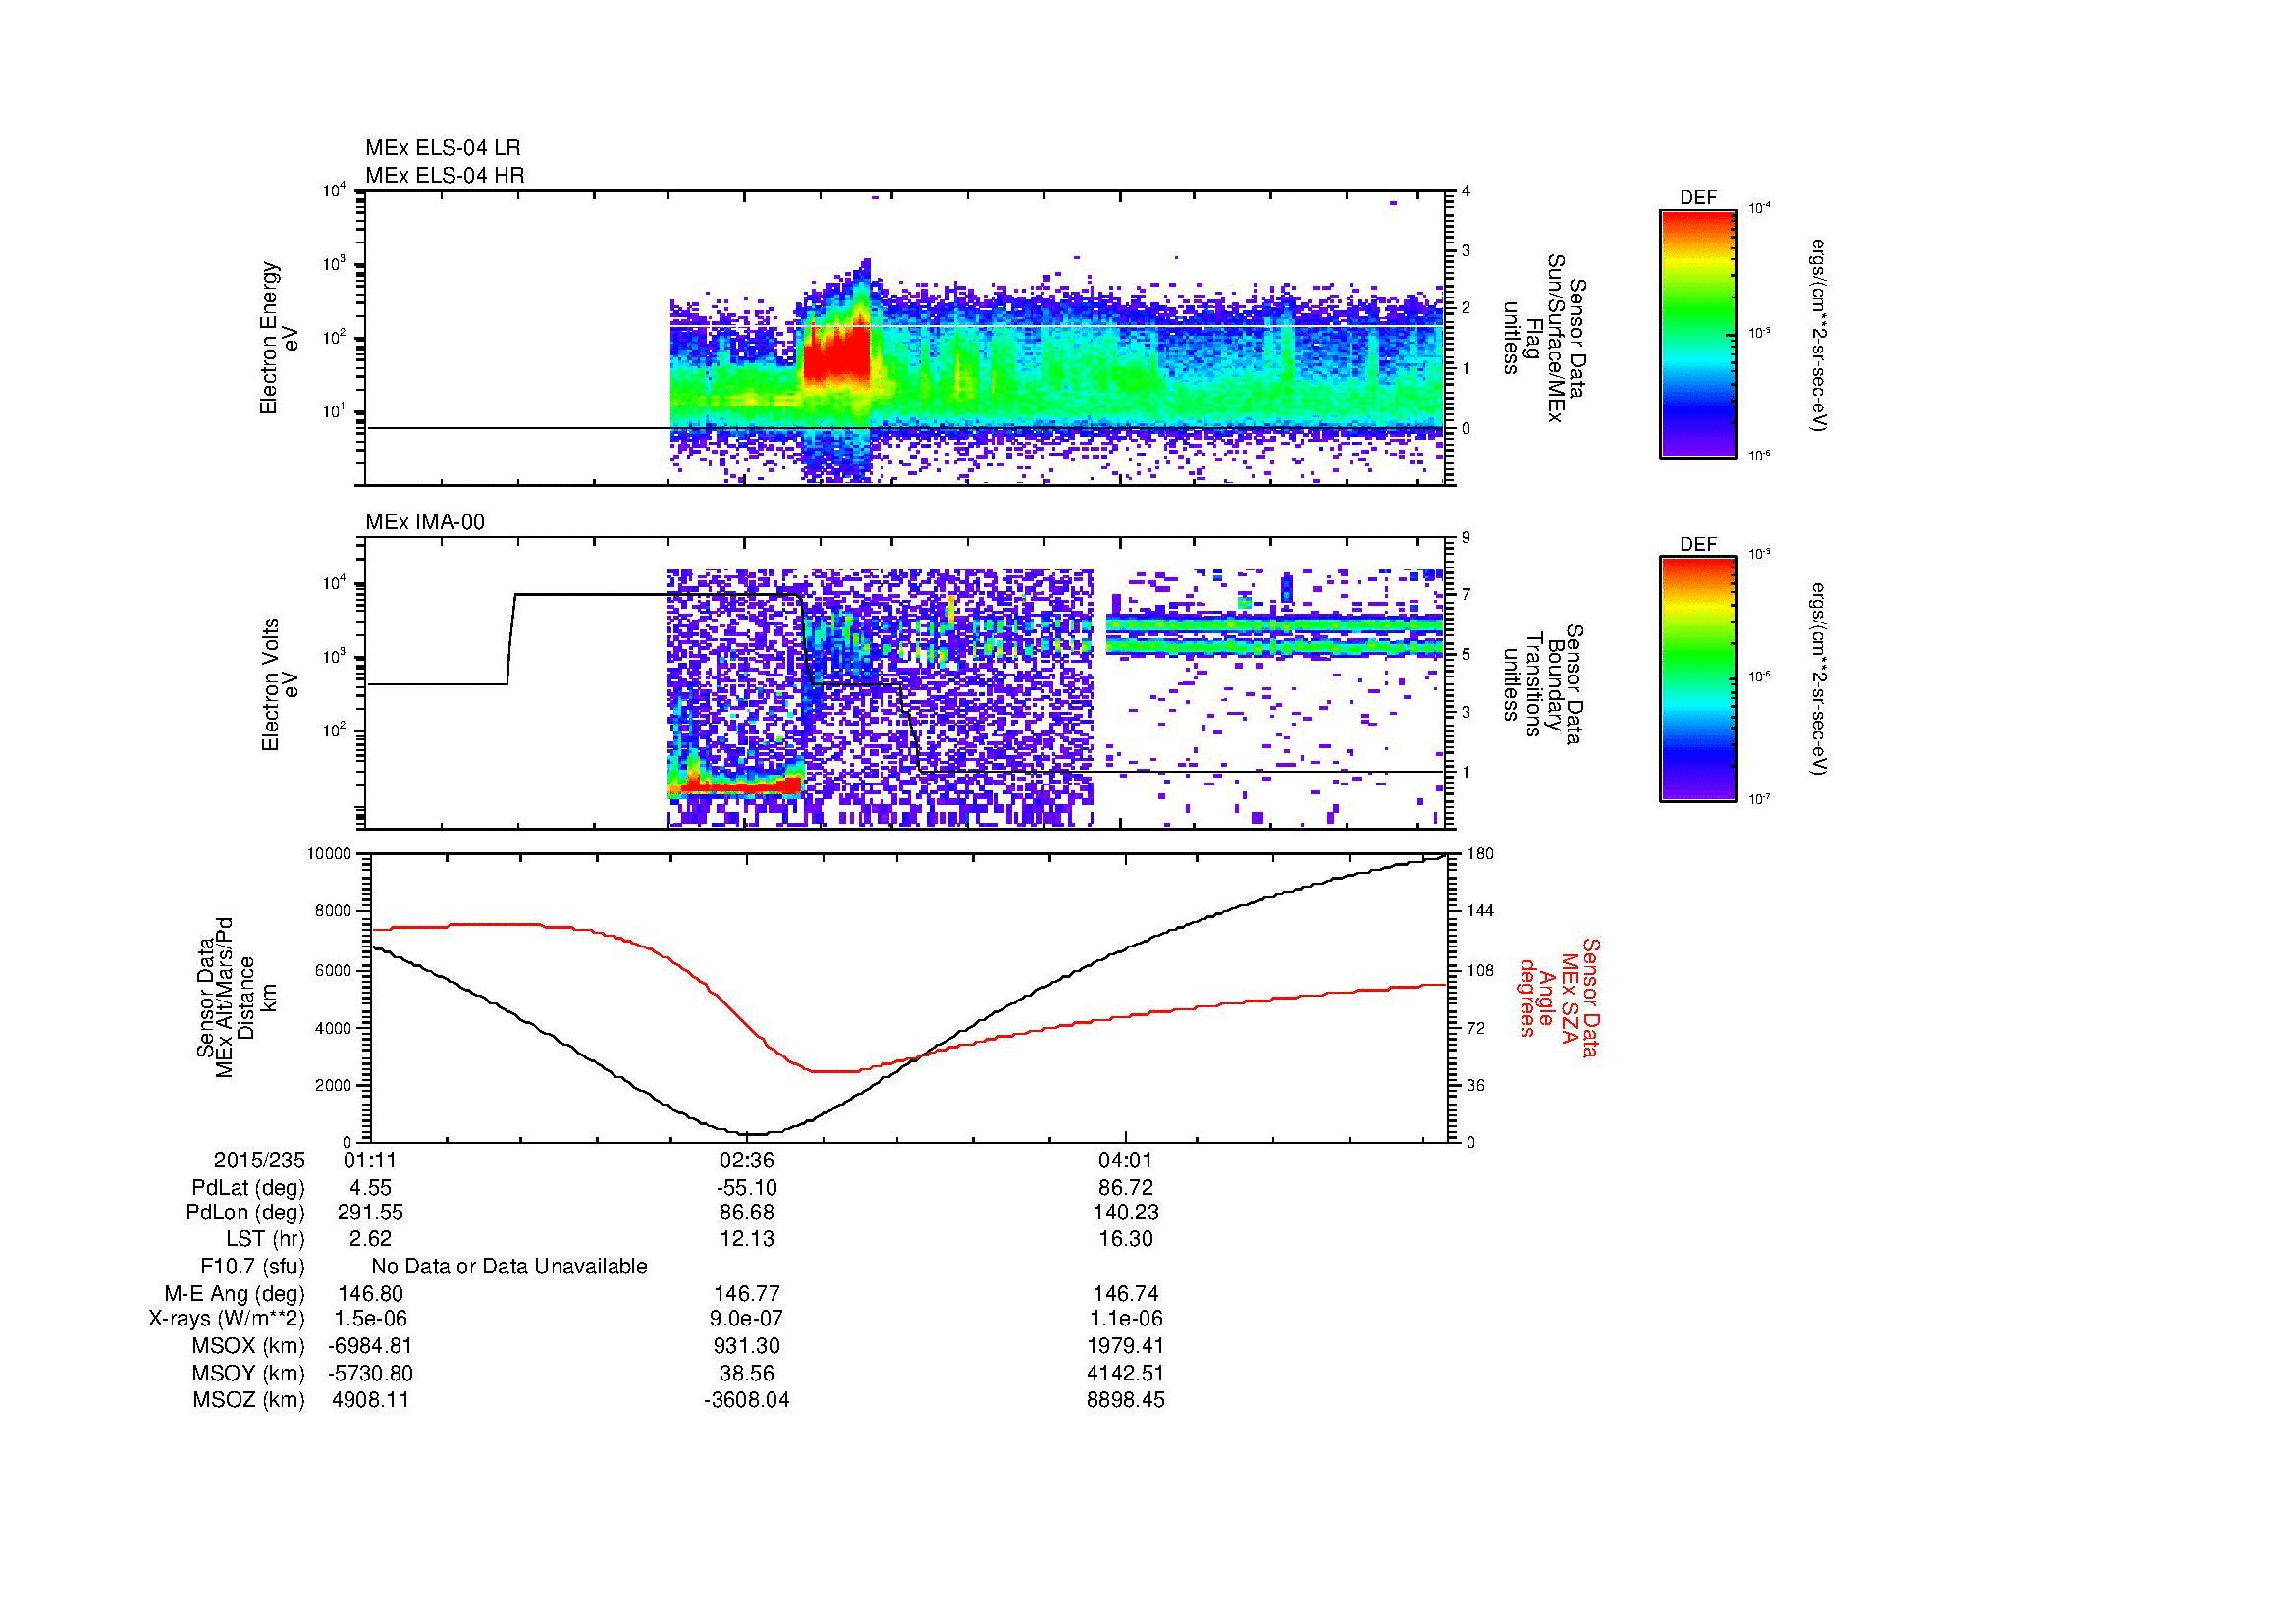Click 'No Data or Data Unavailable' text
This screenshot has height=1623, width=2296.
coord(509,1267)
